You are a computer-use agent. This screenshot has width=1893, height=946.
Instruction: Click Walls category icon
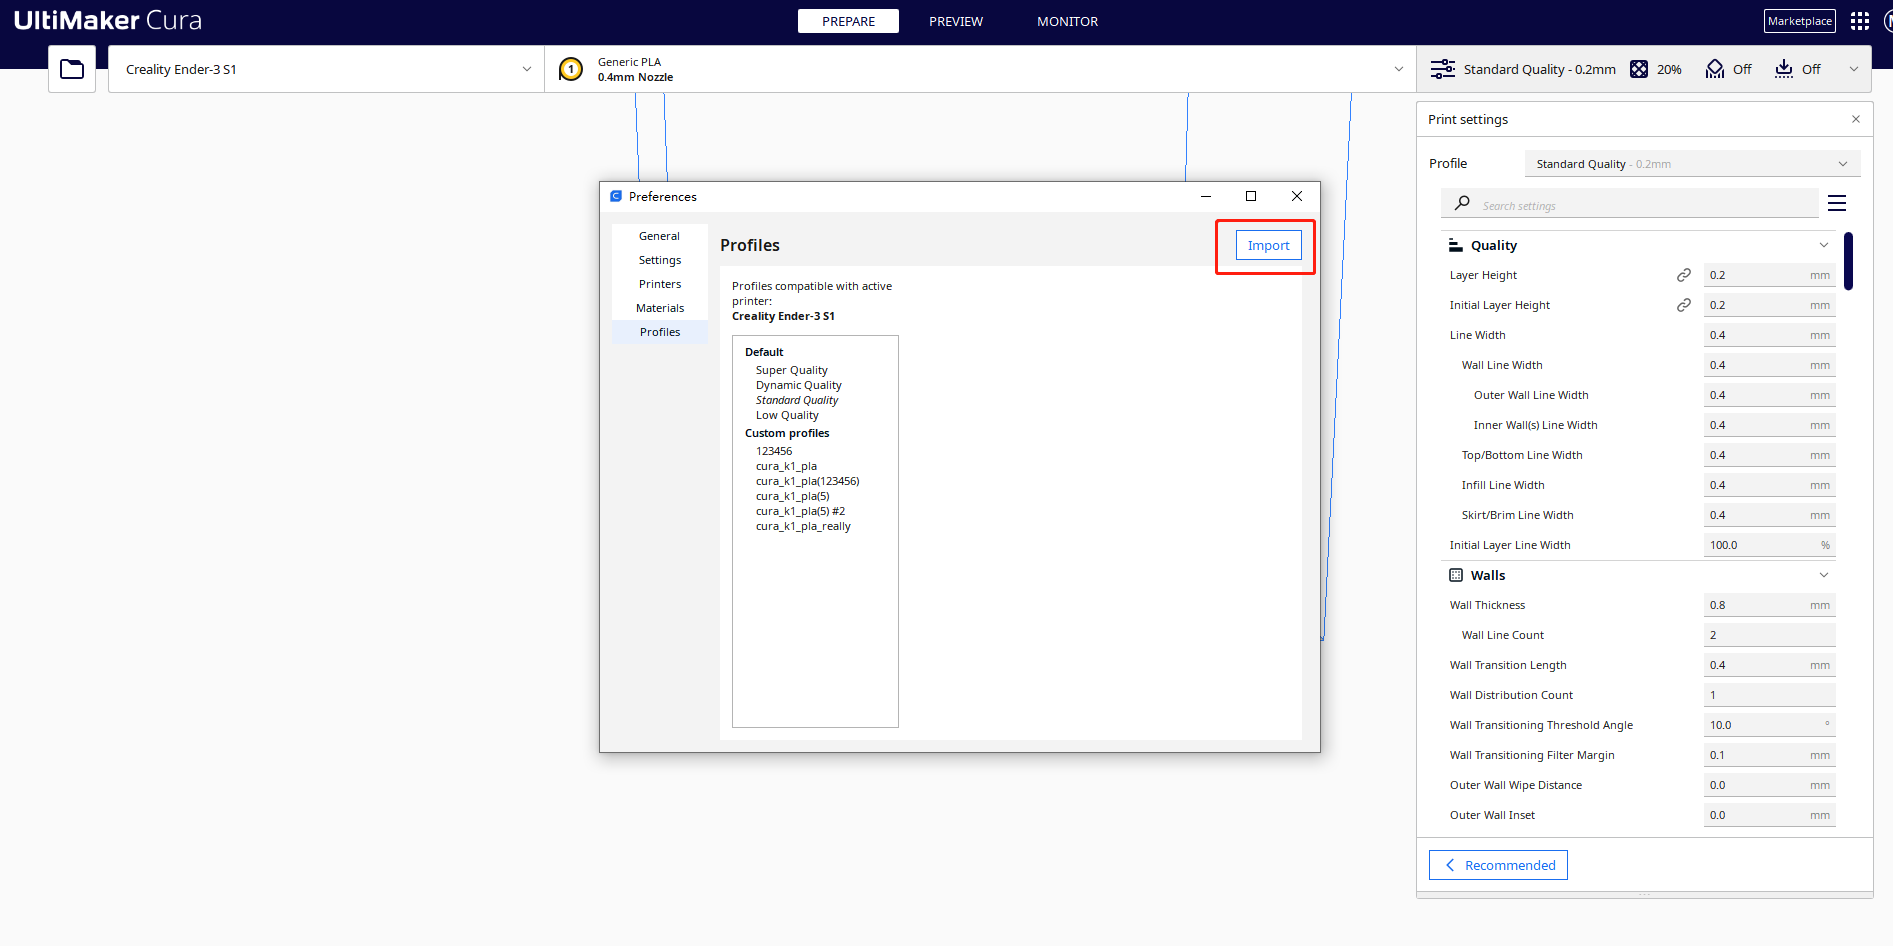[x=1456, y=575]
